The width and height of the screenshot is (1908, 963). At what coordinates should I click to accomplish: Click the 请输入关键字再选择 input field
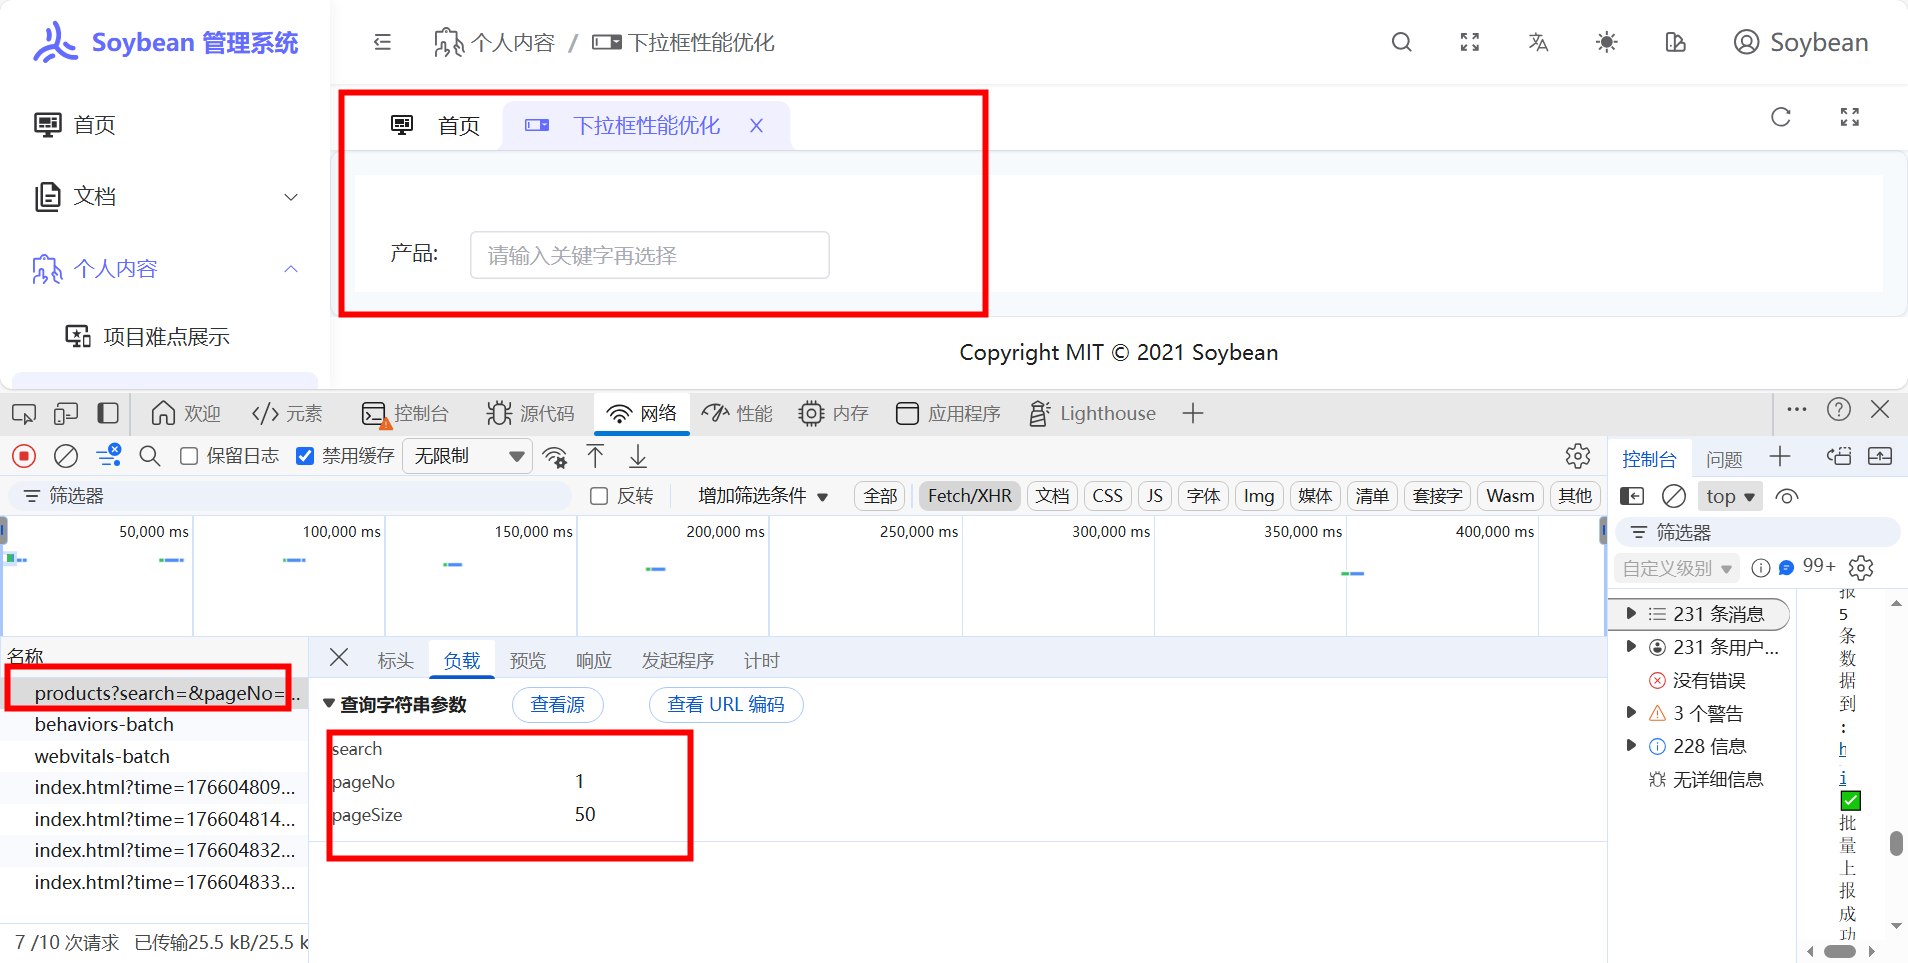pos(648,255)
